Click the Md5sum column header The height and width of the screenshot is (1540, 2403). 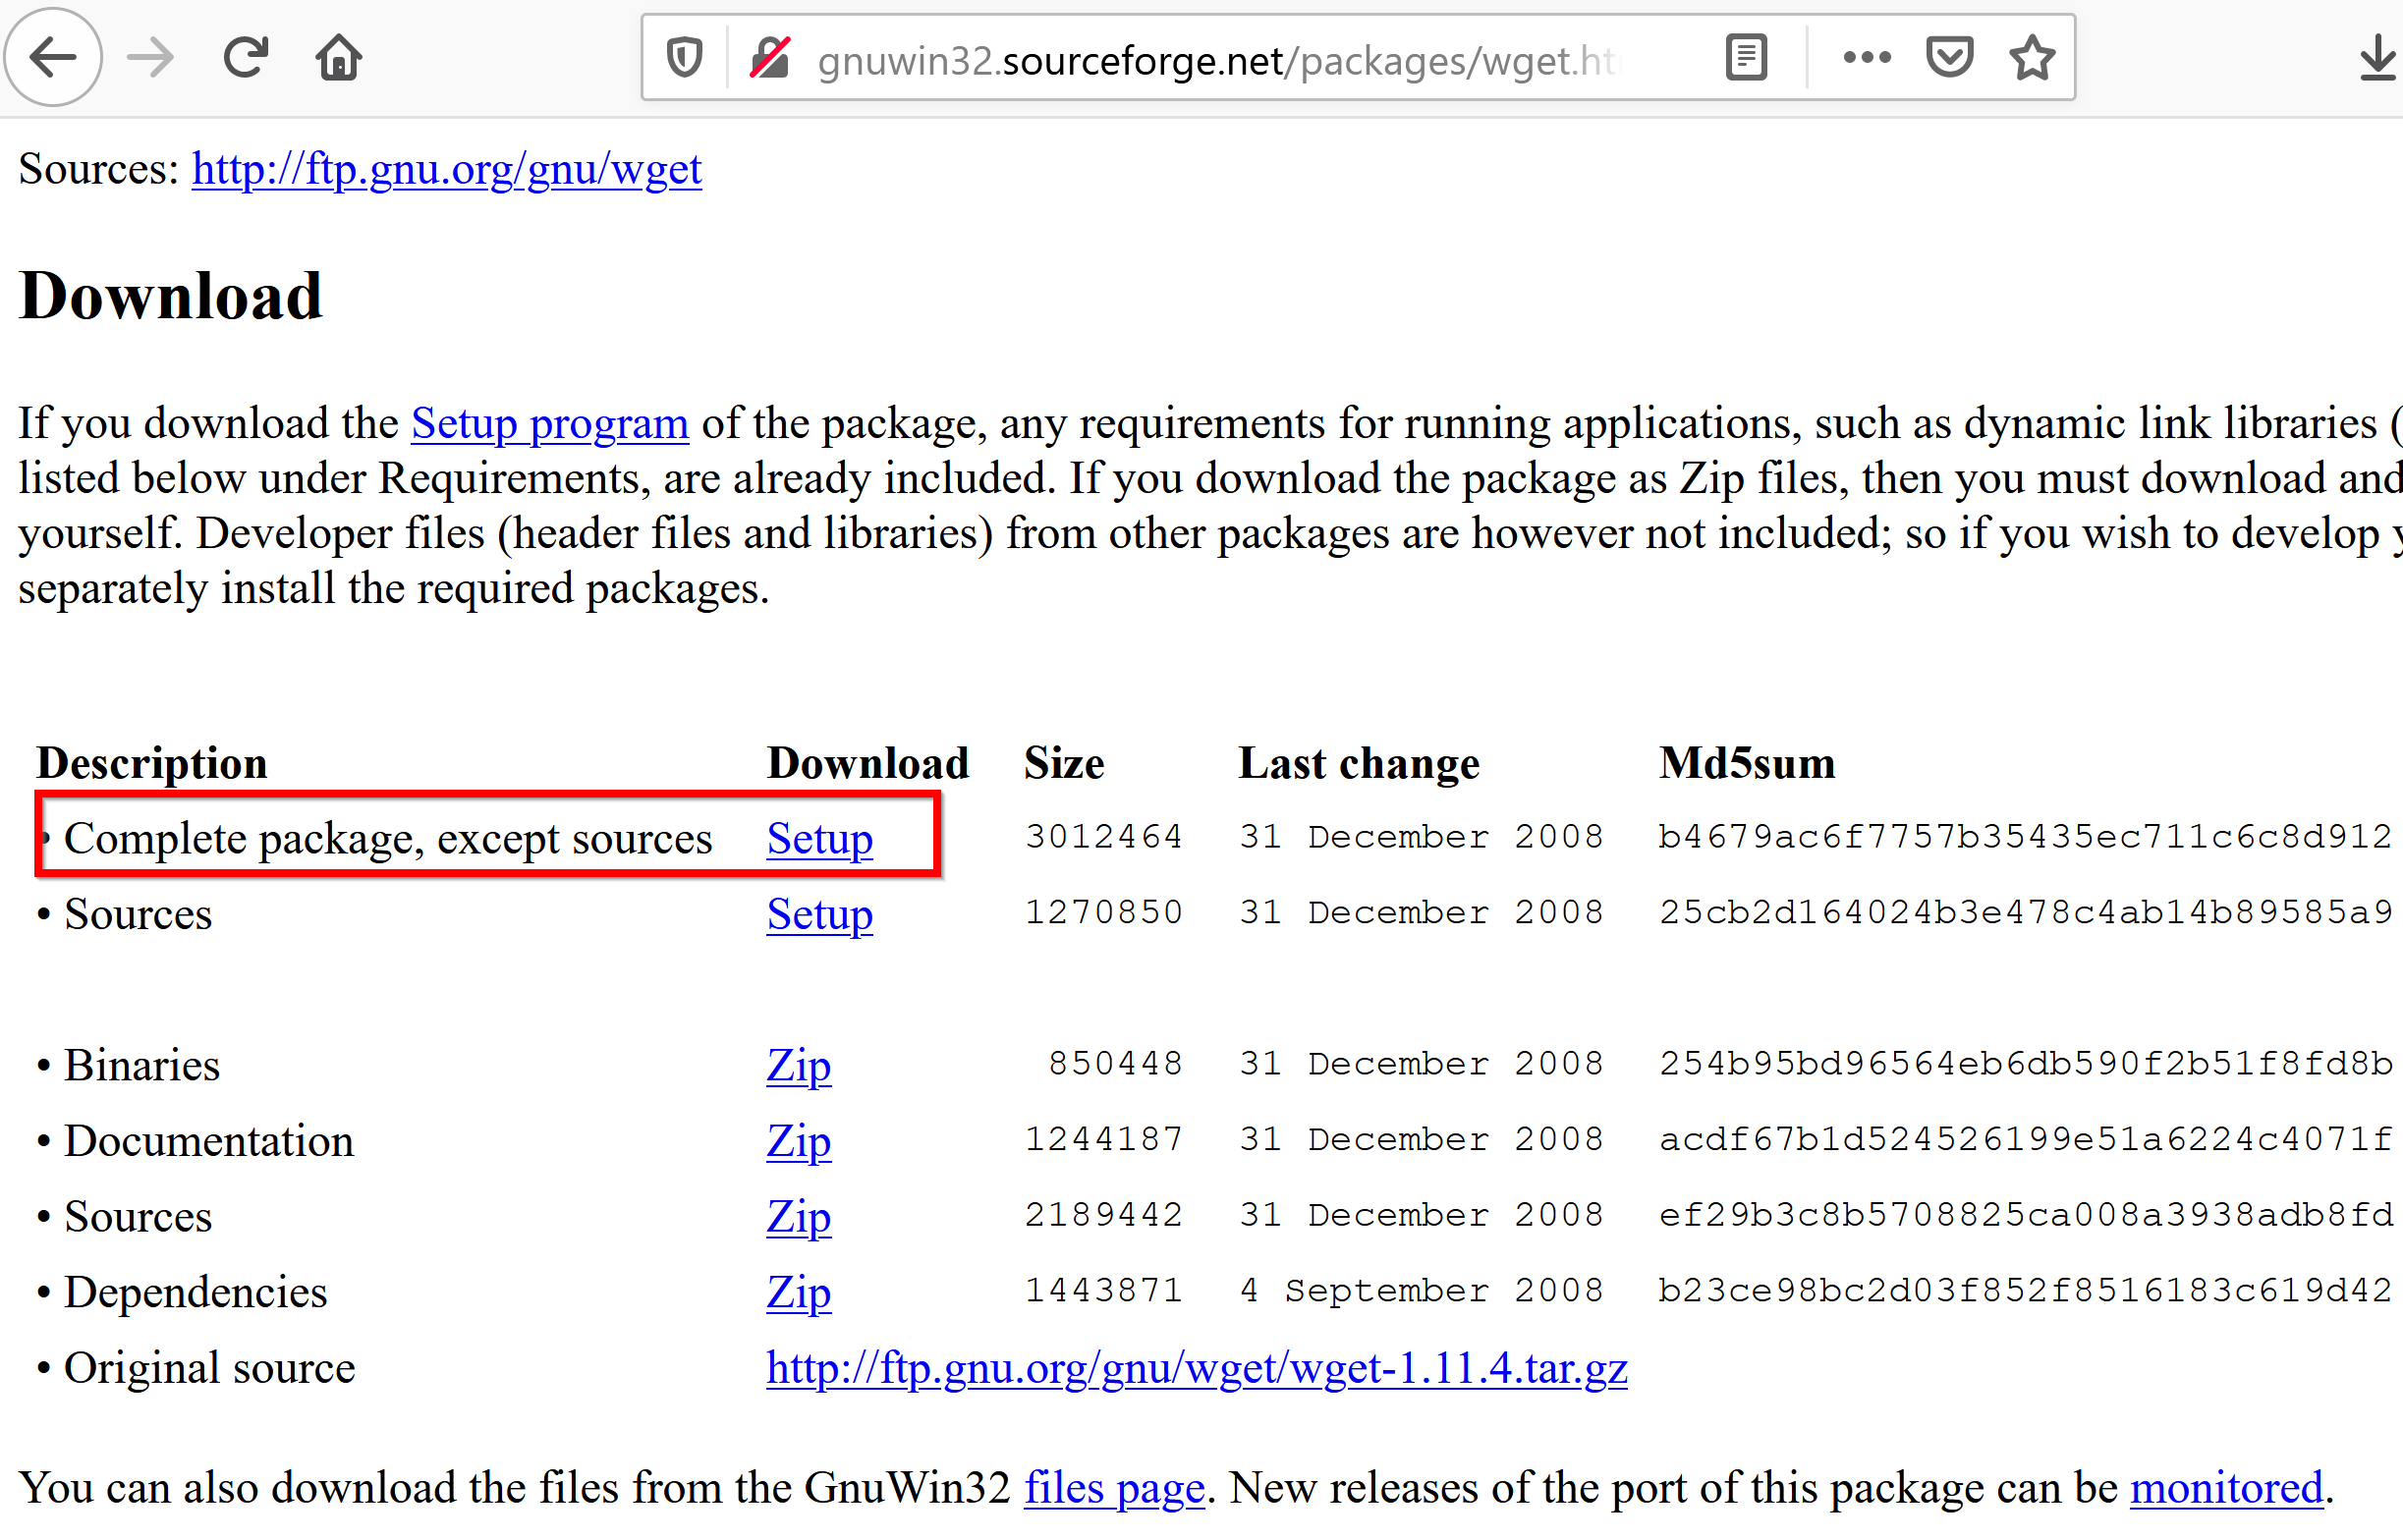pyautogui.click(x=1747, y=763)
